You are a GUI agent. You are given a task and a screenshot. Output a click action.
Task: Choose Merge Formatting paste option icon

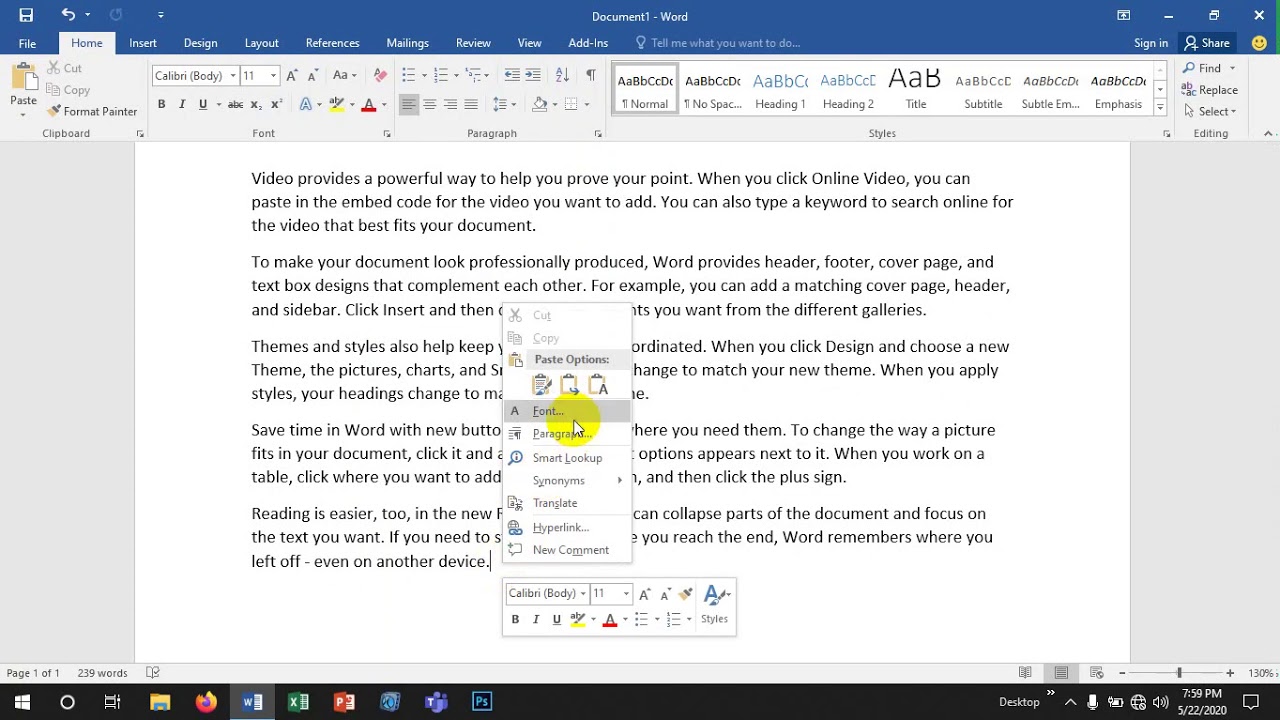pos(570,385)
